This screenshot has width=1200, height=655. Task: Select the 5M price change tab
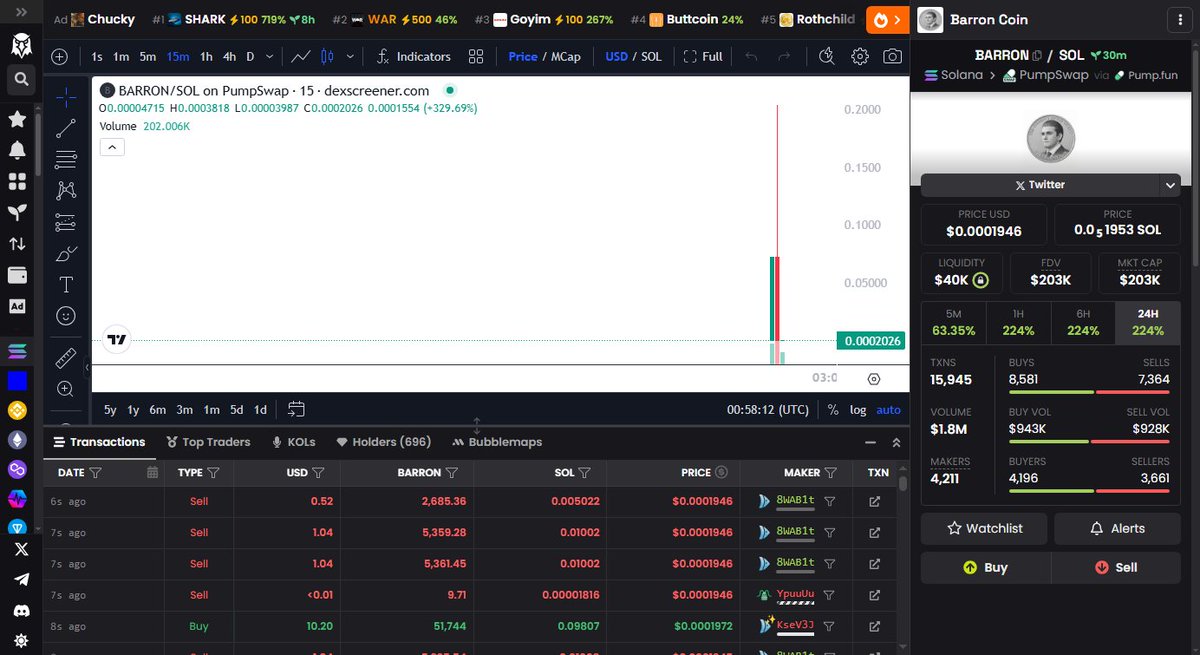[953, 323]
